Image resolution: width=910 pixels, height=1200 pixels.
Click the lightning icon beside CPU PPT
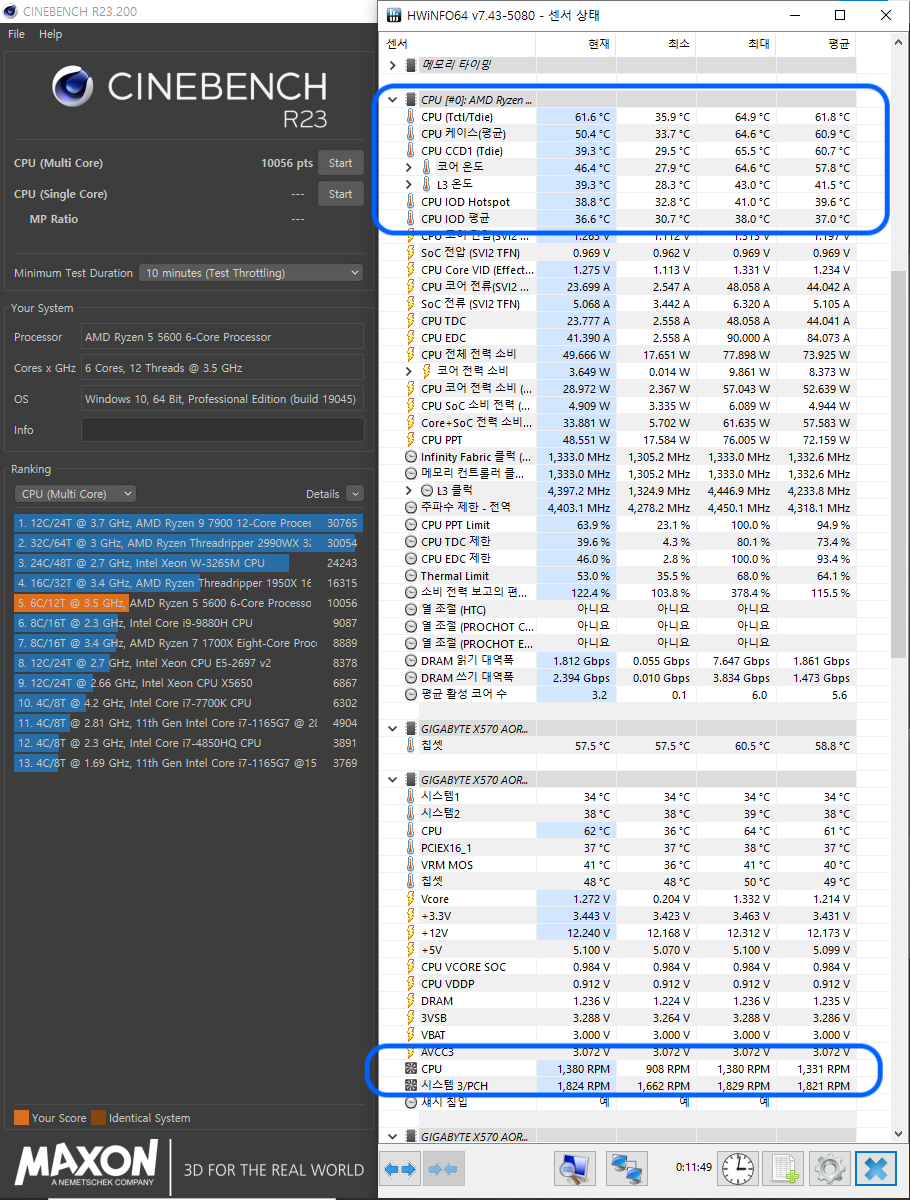click(411, 440)
